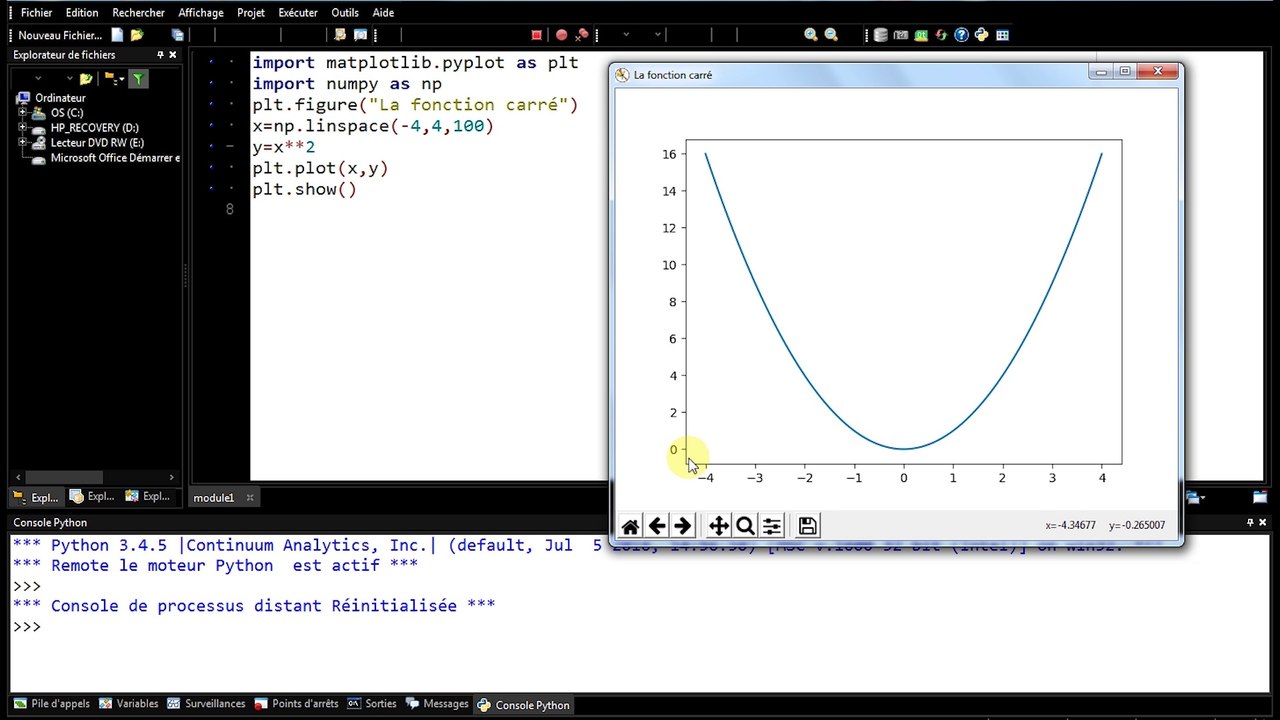
Task: Close the module1 tab
Action: (x=250, y=497)
